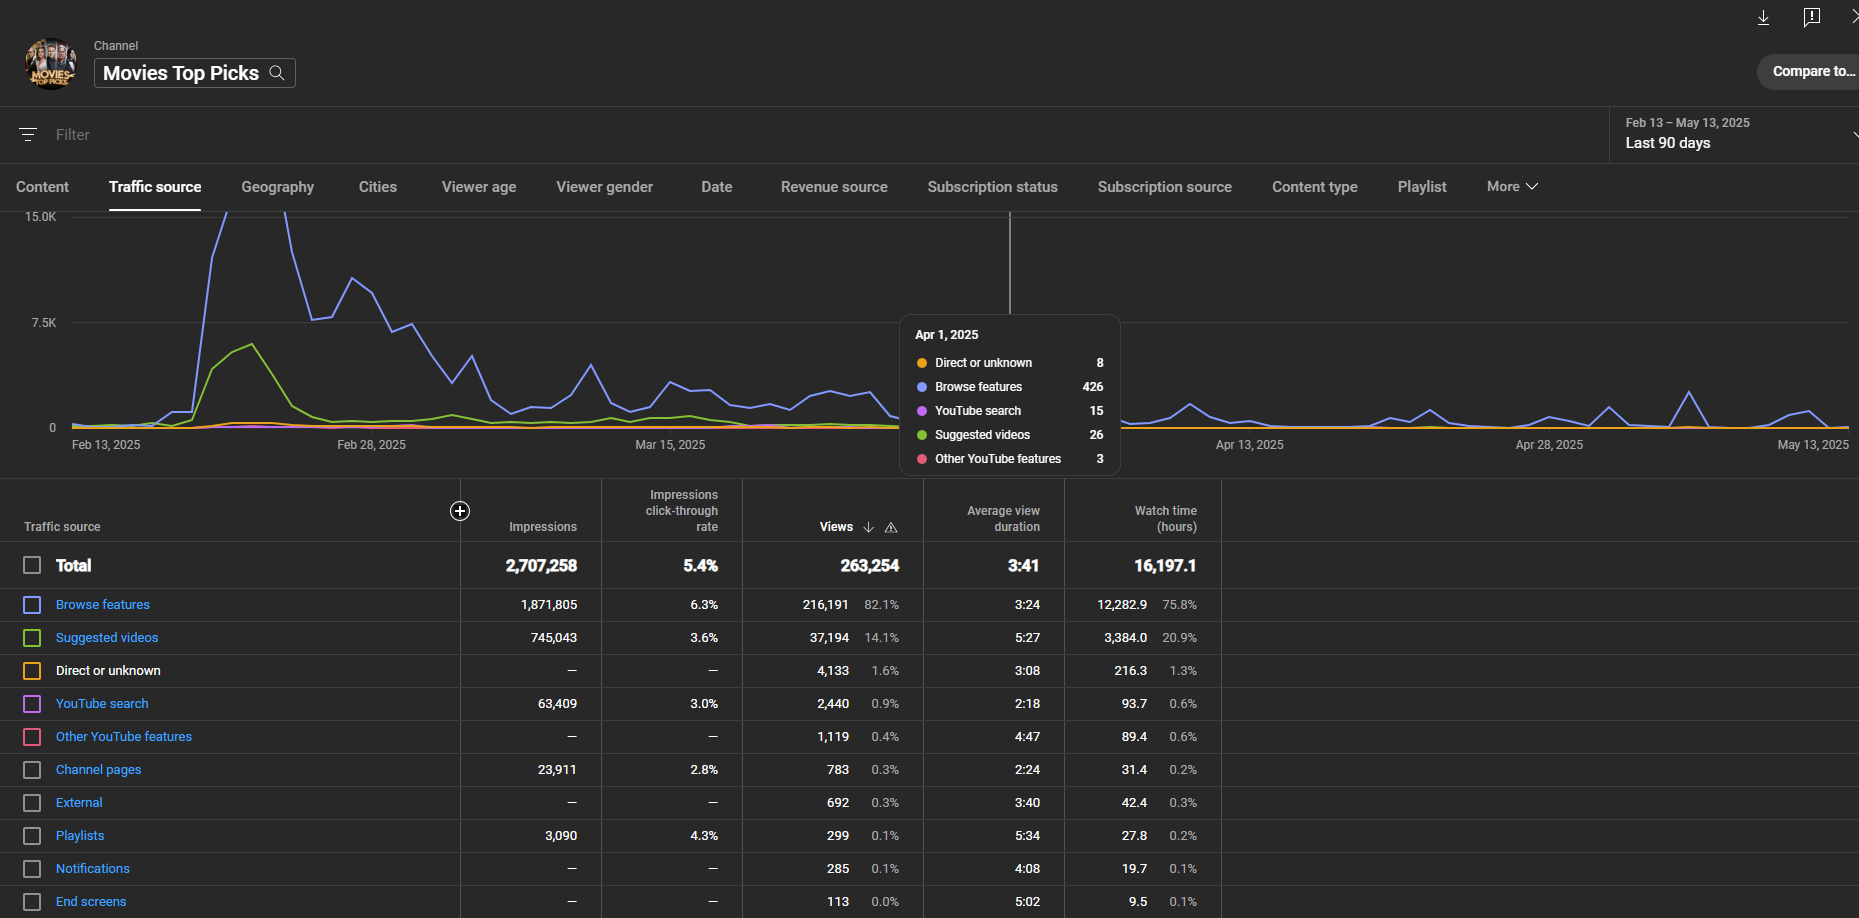This screenshot has height=918, width=1859.
Task: Open the Cities tab
Action: [x=378, y=187]
